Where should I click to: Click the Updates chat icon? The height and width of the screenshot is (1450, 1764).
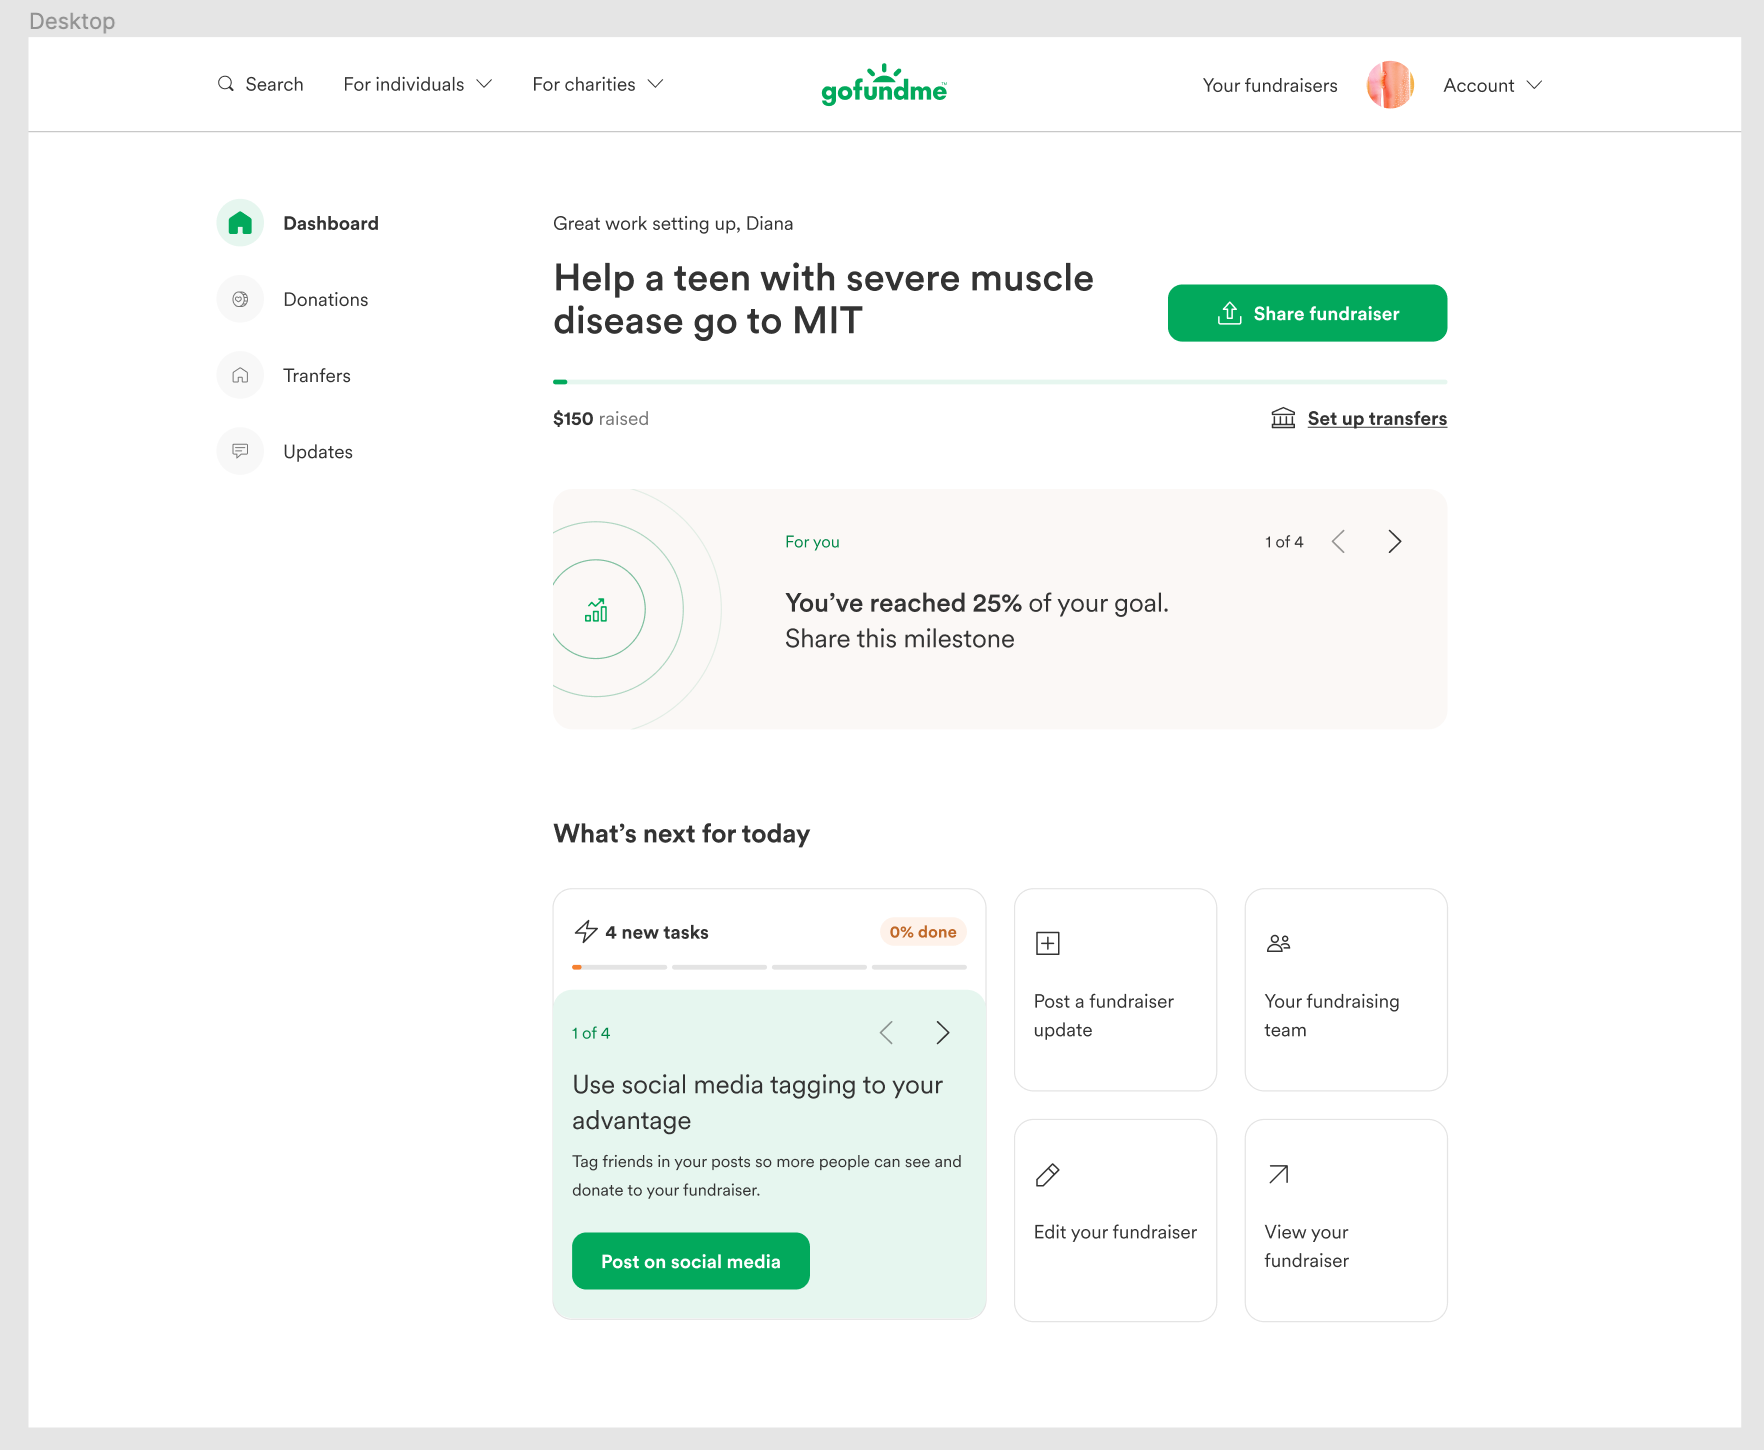(240, 451)
